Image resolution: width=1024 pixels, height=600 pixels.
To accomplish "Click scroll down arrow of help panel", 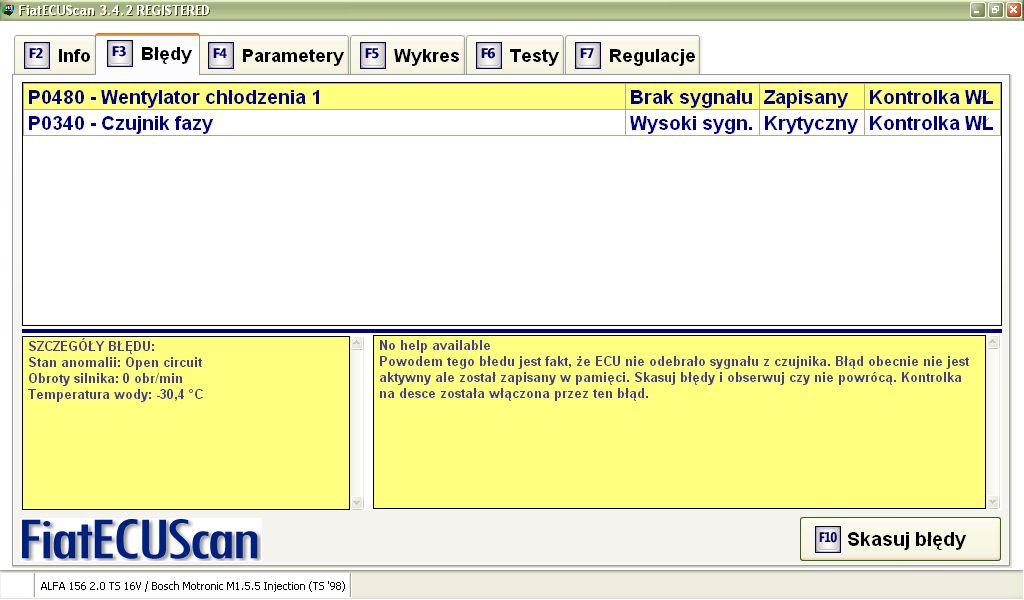I will (993, 501).
